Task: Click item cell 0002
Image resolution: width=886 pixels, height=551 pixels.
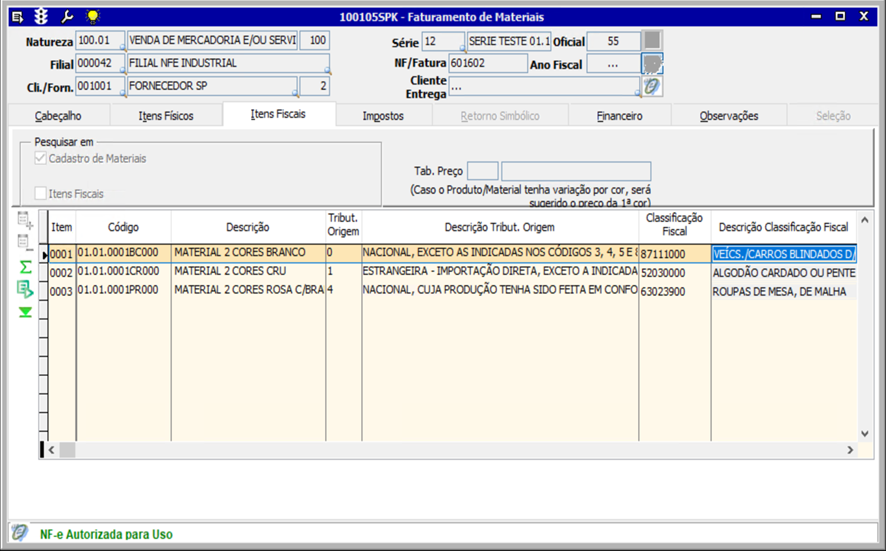Action: [62, 272]
